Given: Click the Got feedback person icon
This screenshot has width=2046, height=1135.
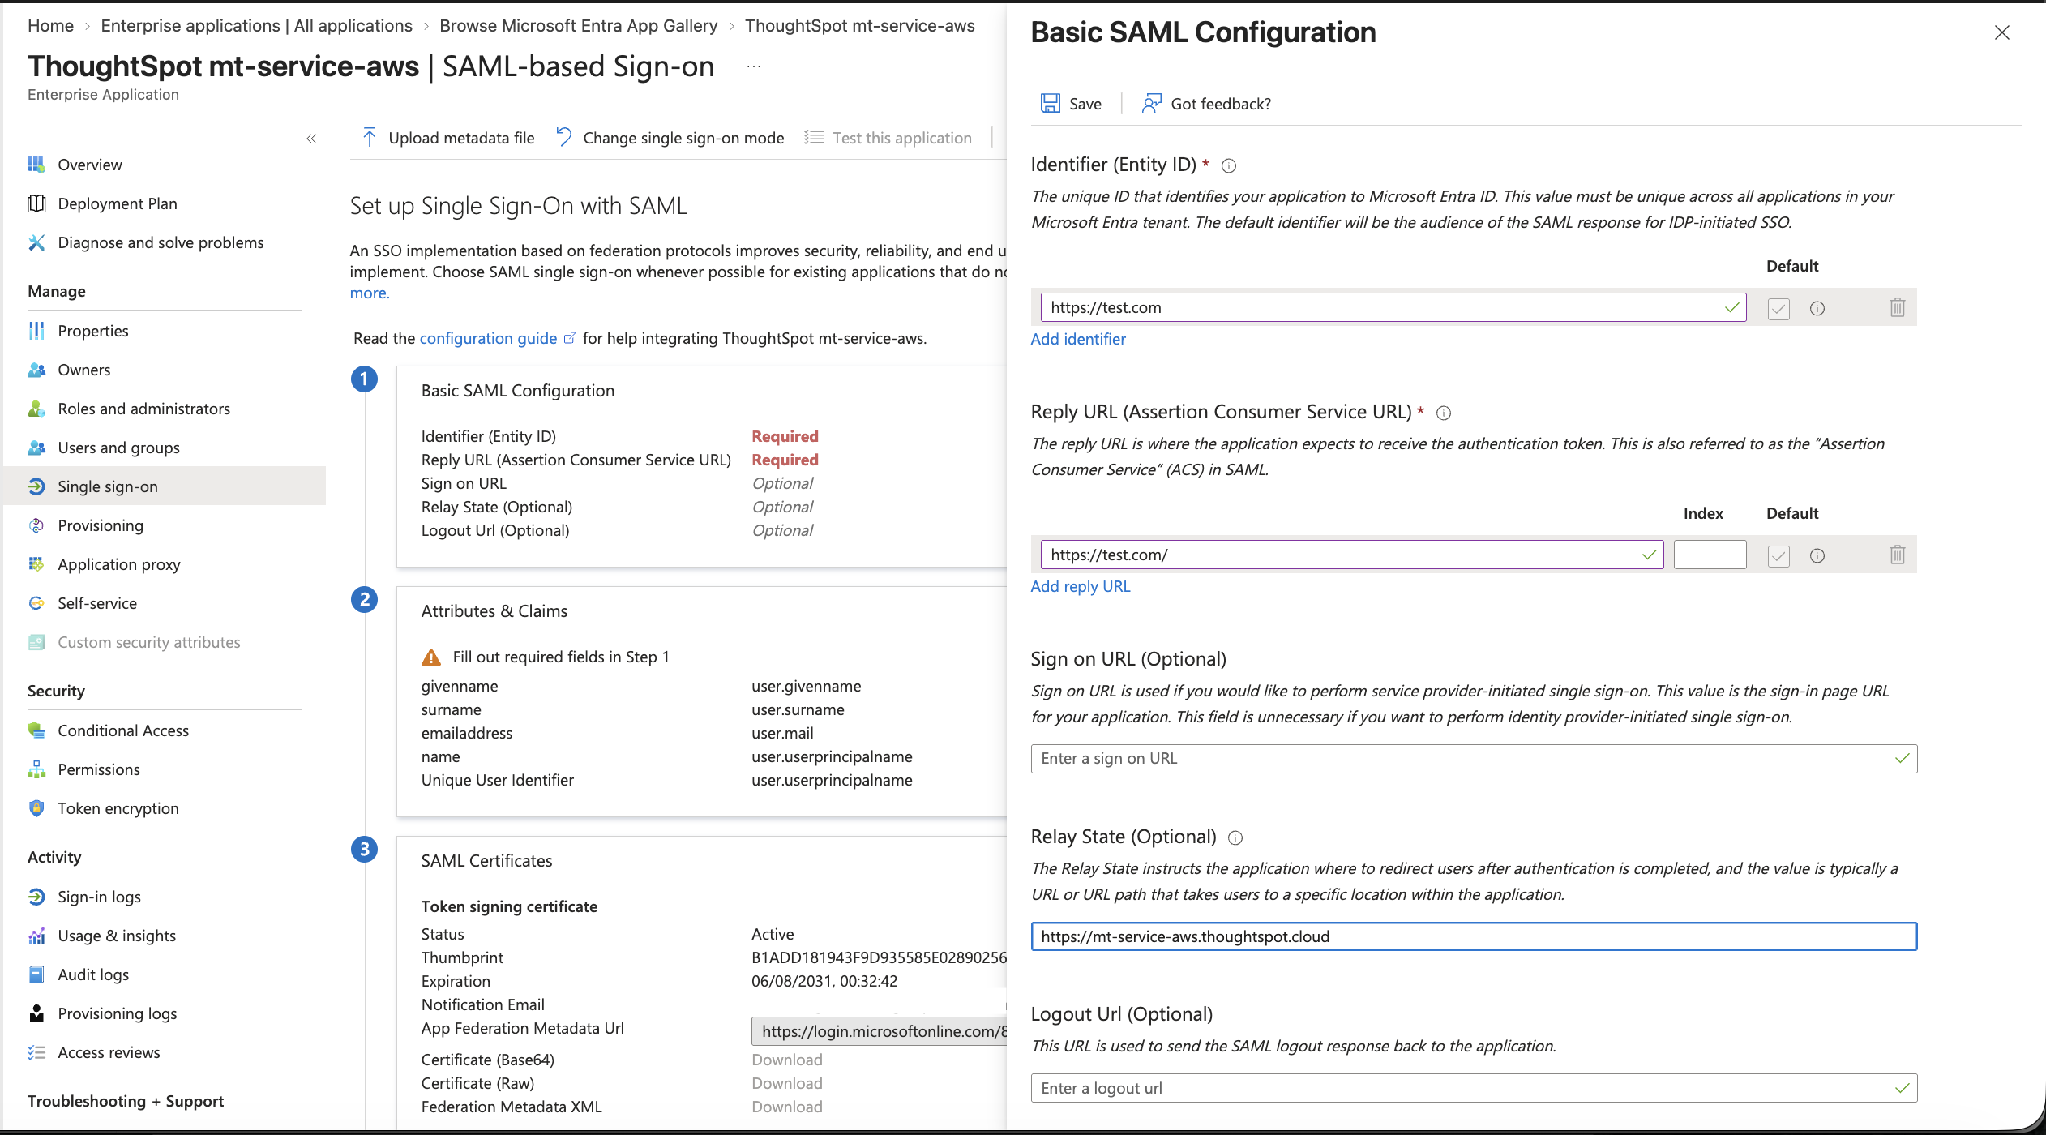Looking at the screenshot, I should (1152, 103).
